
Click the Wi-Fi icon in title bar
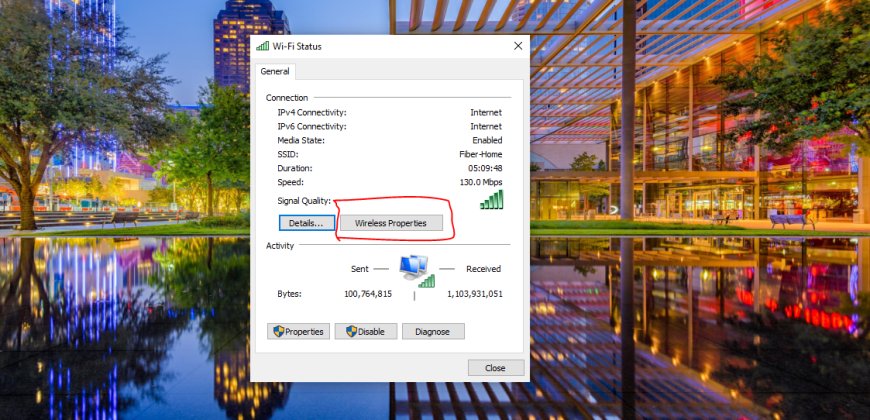[262, 46]
